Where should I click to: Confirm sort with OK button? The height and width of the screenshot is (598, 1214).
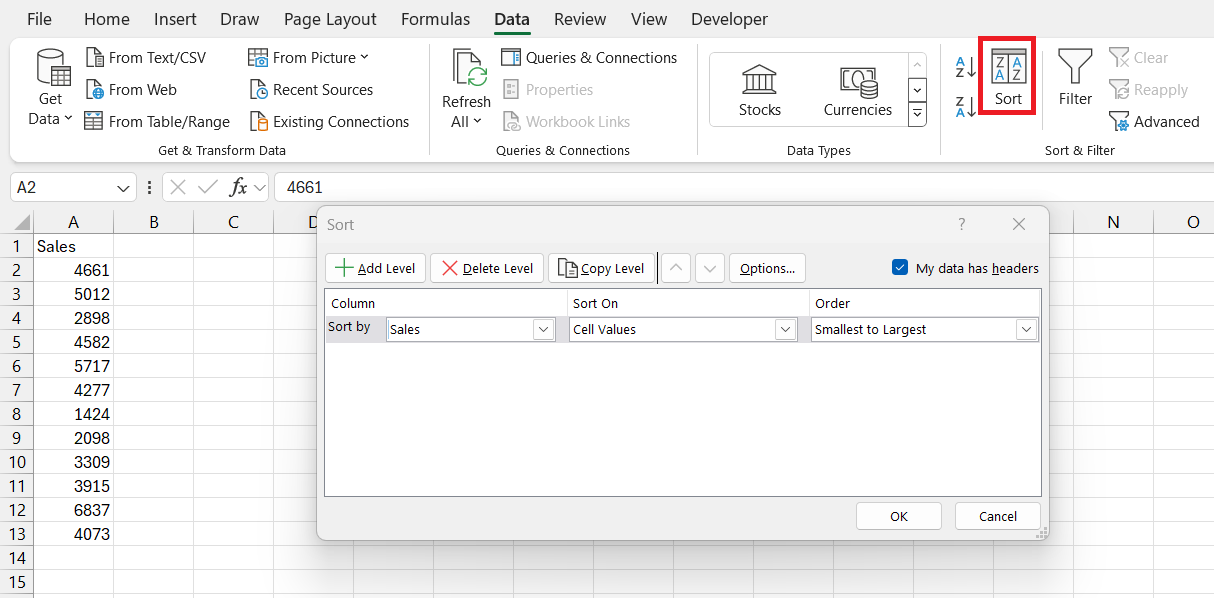coord(899,516)
